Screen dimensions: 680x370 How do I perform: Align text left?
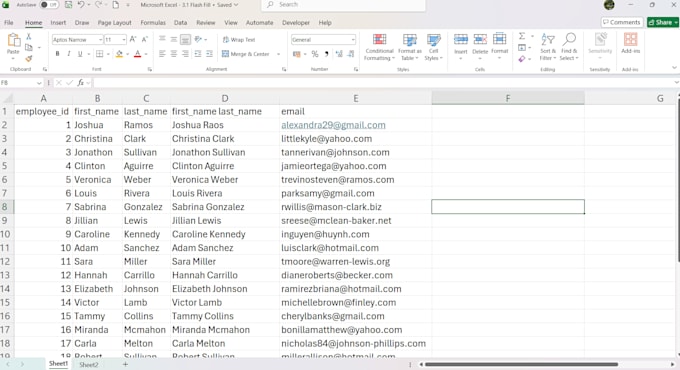[162, 54]
